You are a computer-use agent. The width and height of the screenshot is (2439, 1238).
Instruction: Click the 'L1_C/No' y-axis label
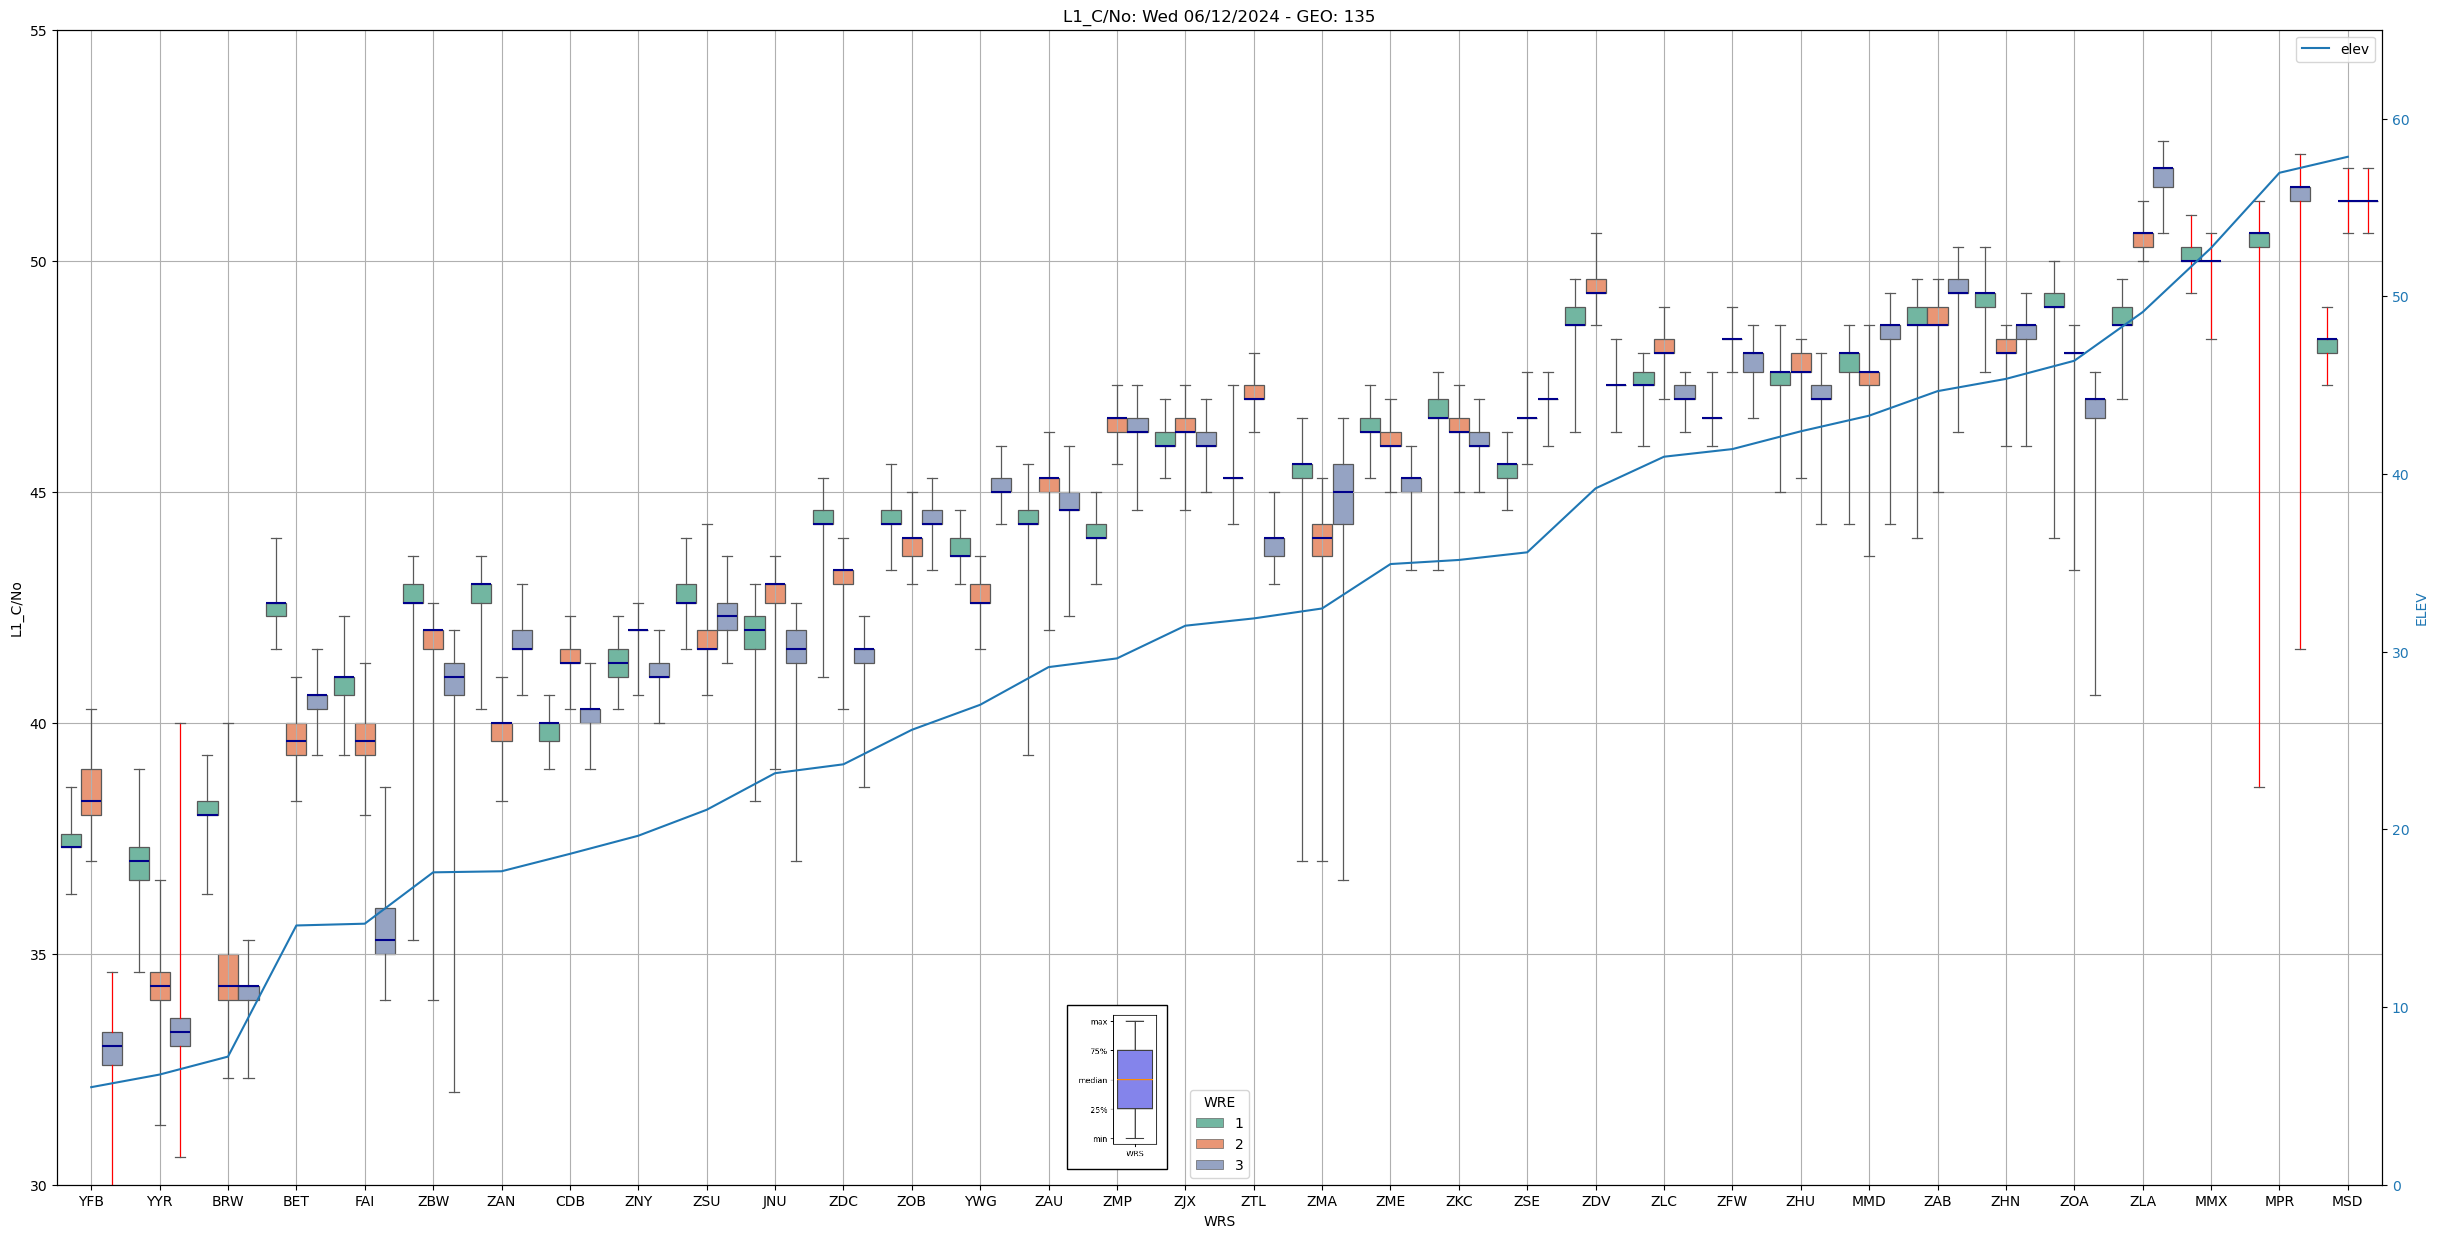point(16,609)
